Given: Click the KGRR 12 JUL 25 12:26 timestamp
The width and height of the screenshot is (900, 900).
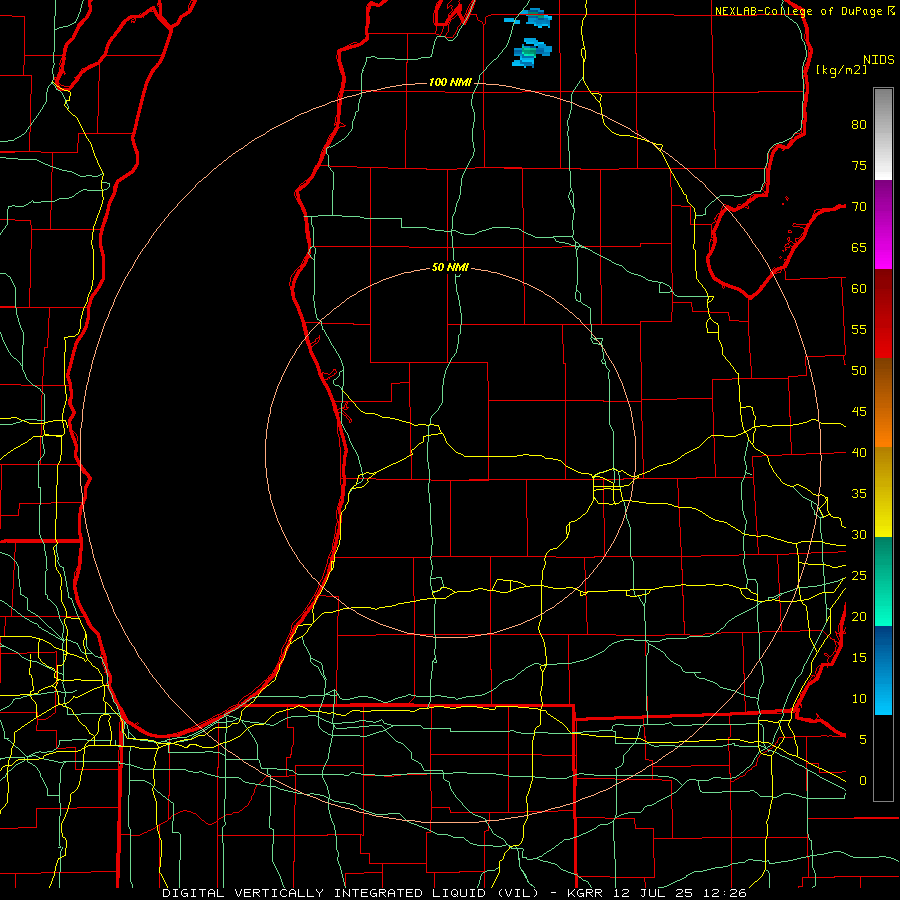Looking at the screenshot, I should (657, 893).
